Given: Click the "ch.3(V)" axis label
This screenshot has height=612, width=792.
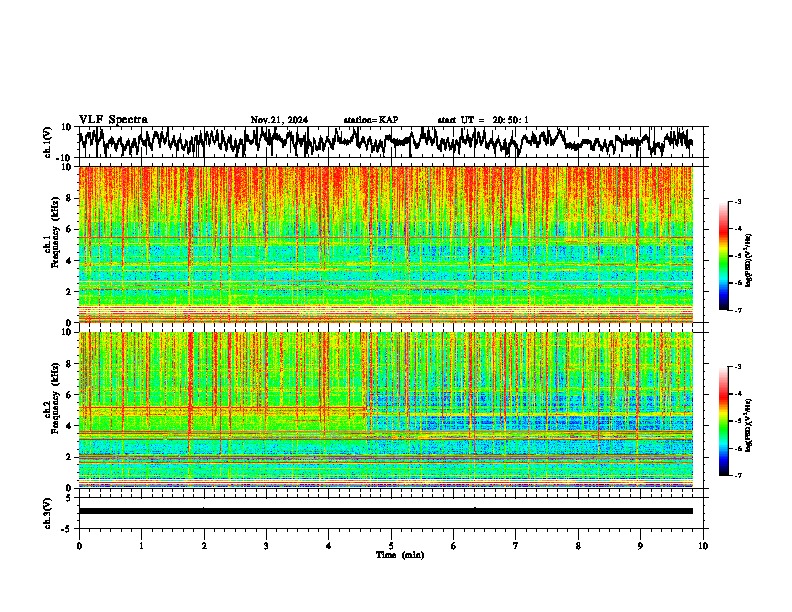Looking at the screenshot, I should pos(48,514).
